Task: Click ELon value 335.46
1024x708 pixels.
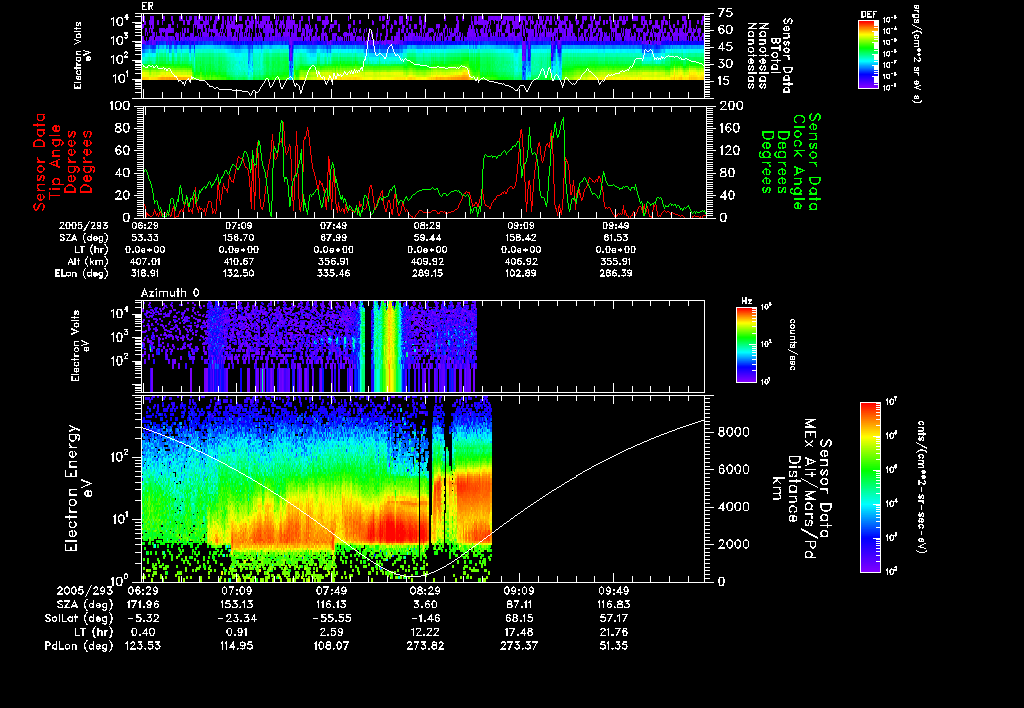Action: pos(334,274)
